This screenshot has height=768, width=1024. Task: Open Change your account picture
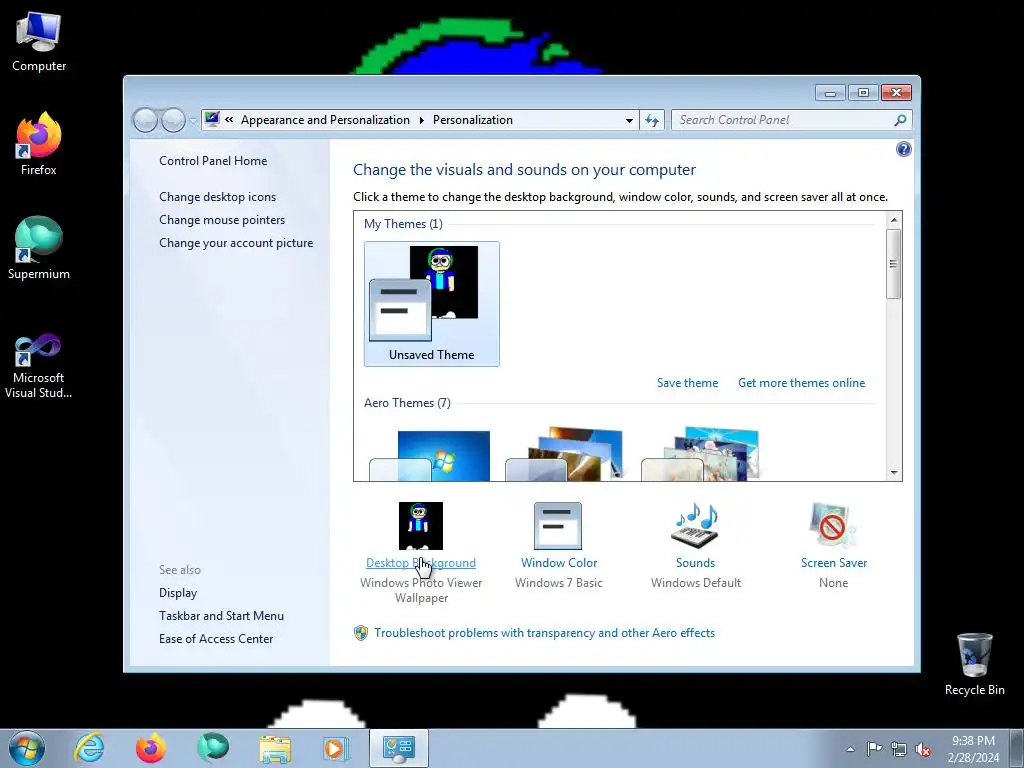236,242
